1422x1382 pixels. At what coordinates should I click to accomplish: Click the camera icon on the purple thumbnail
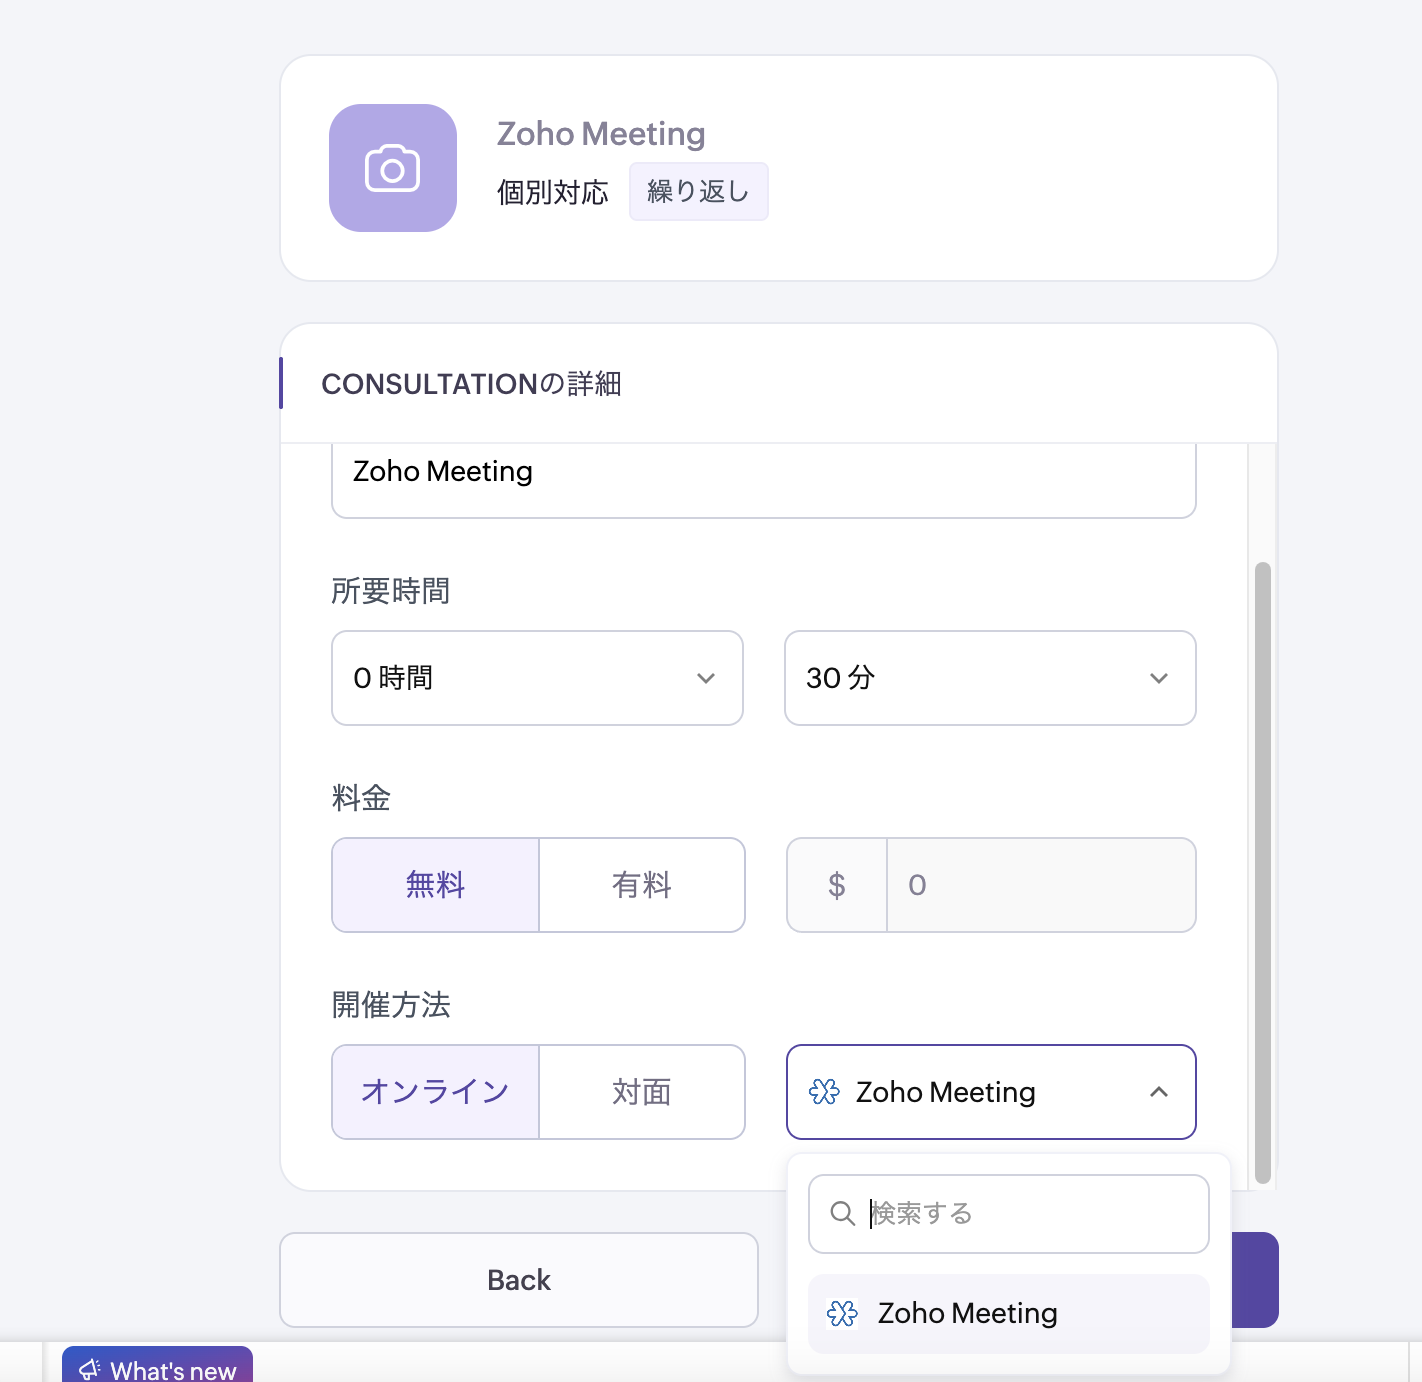pos(392,168)
